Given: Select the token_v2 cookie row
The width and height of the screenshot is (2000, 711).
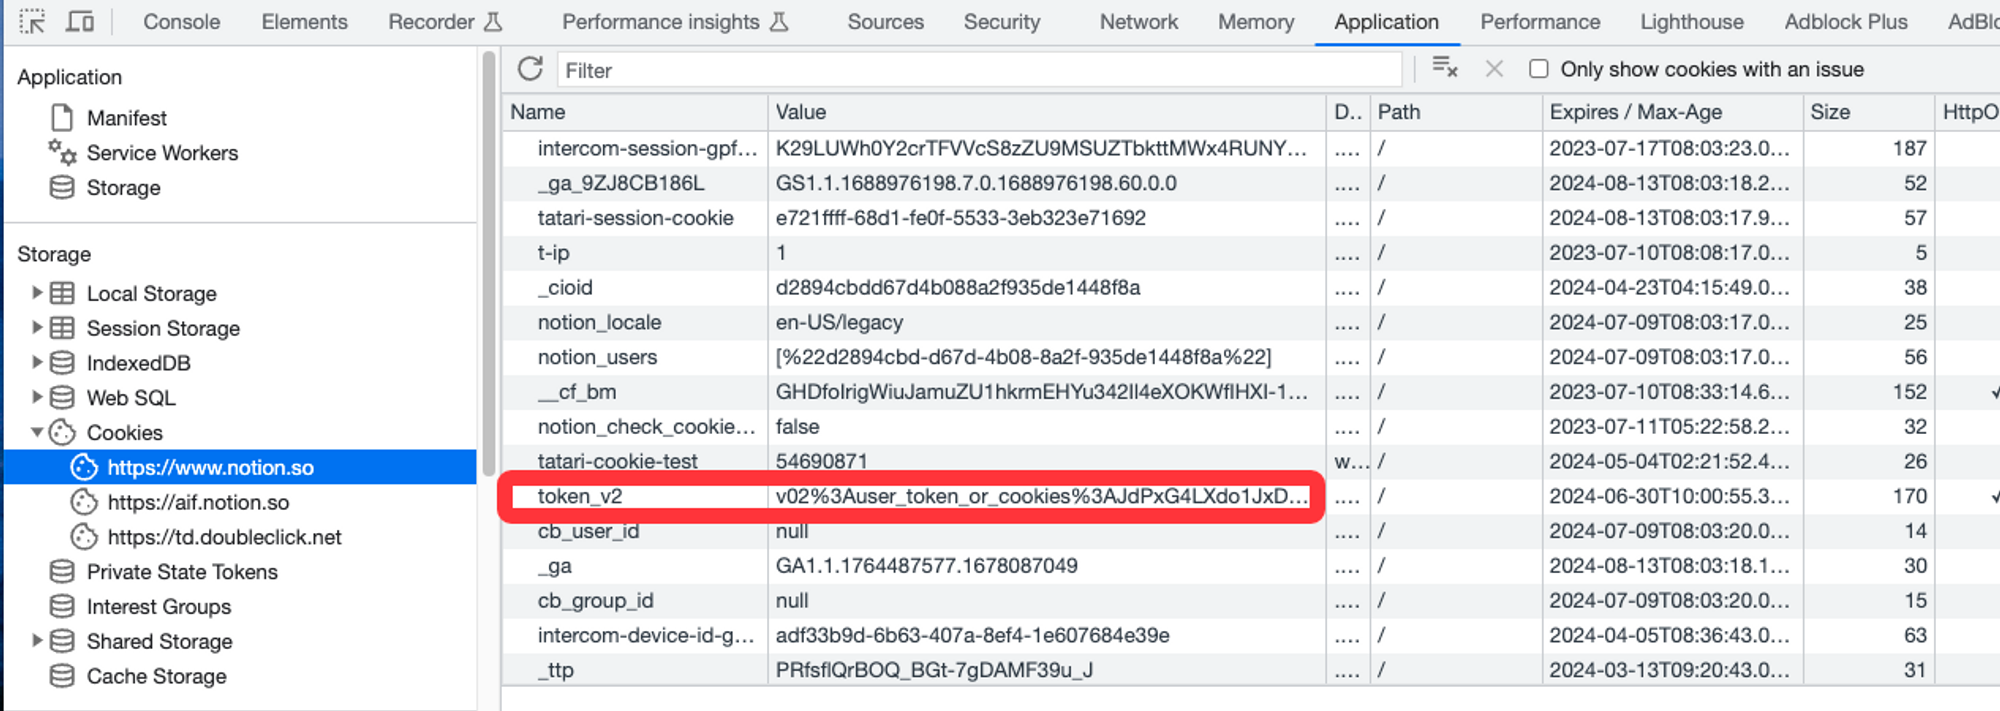Looking at the screenshot, I should point(1250,496).
